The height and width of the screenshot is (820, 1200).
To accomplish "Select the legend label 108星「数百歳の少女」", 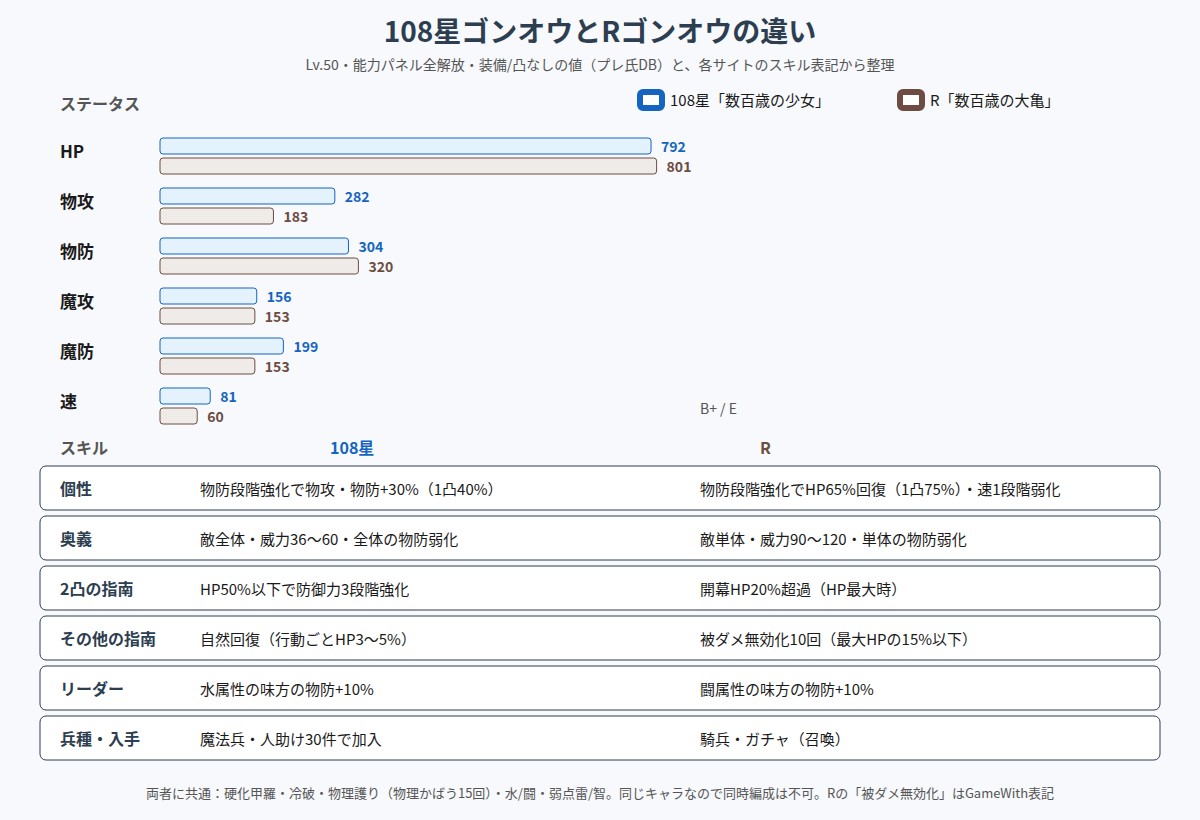I will pyautogui.click(x=746, y=101).
